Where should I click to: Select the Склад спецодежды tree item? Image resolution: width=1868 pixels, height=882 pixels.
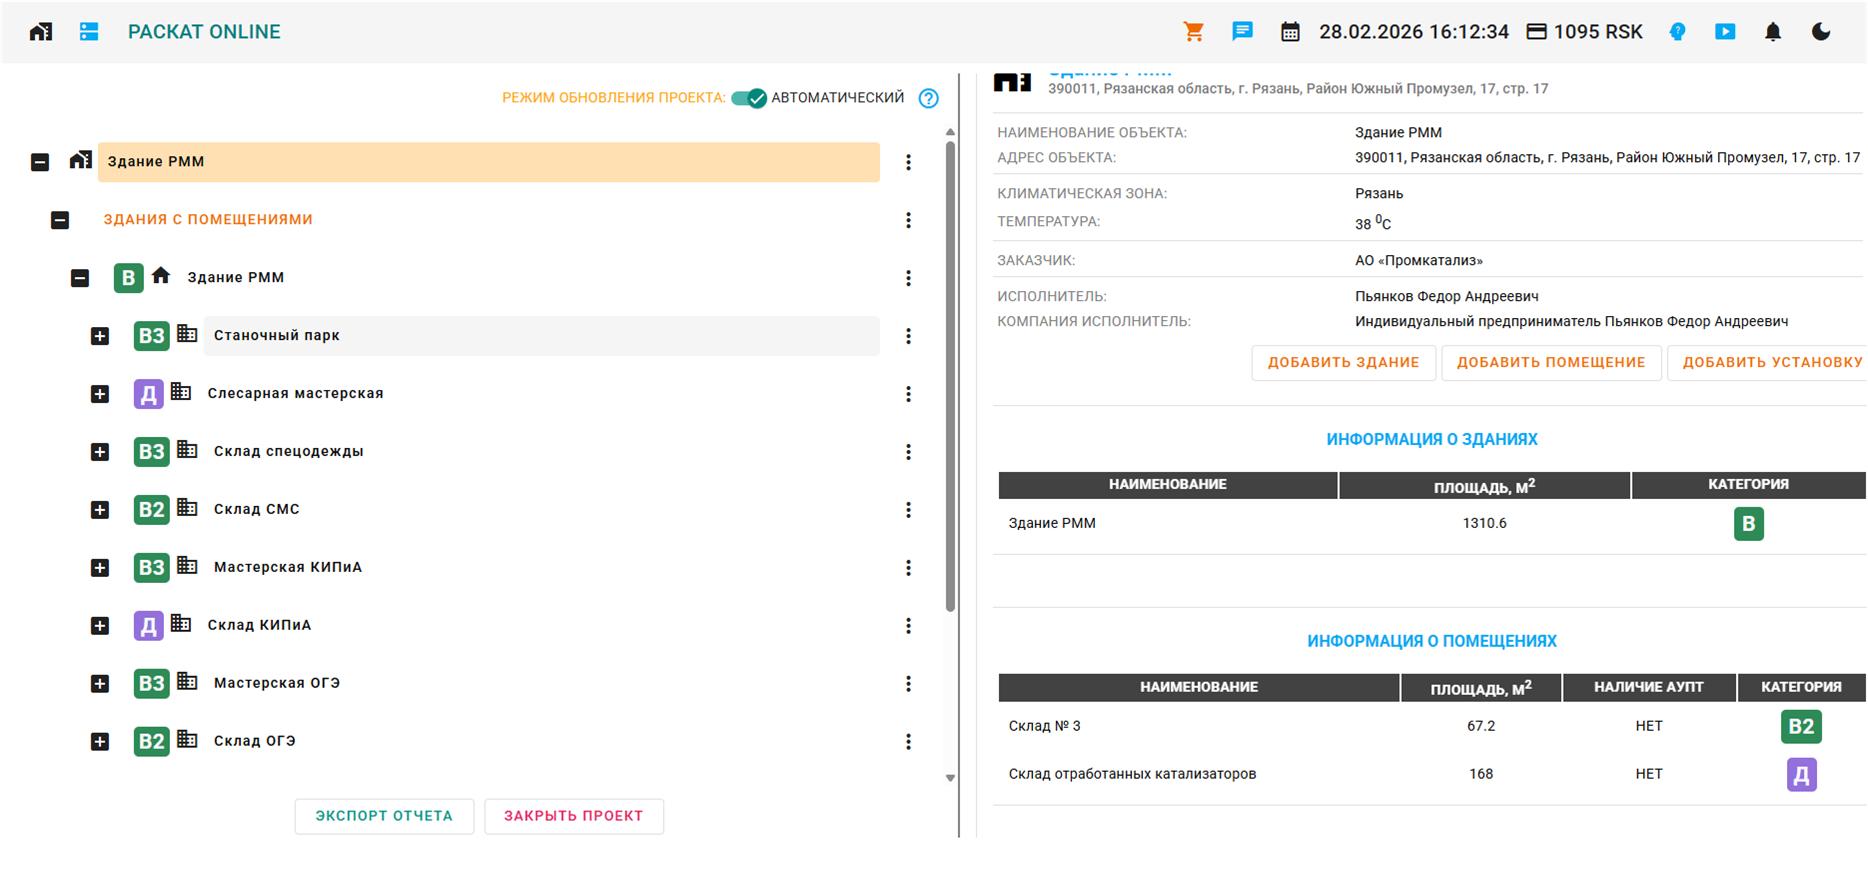[288, 452]
